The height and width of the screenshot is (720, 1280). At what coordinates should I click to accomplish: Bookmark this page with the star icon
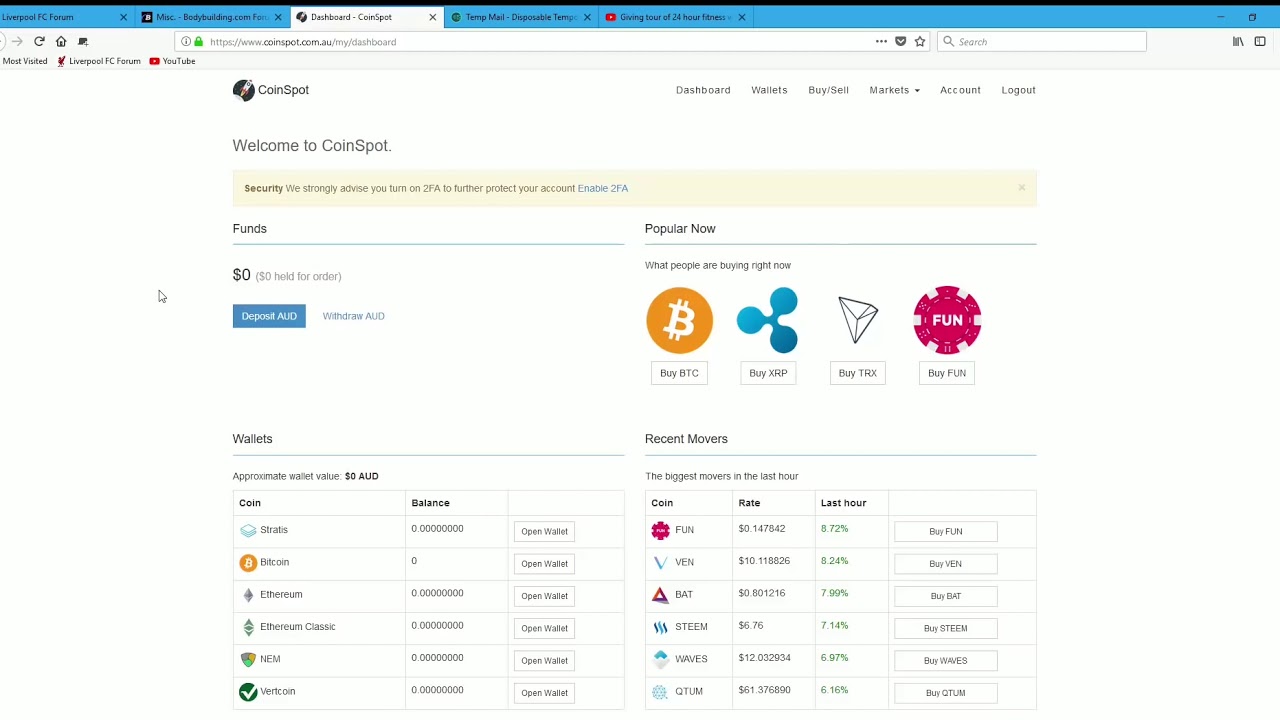920,41
